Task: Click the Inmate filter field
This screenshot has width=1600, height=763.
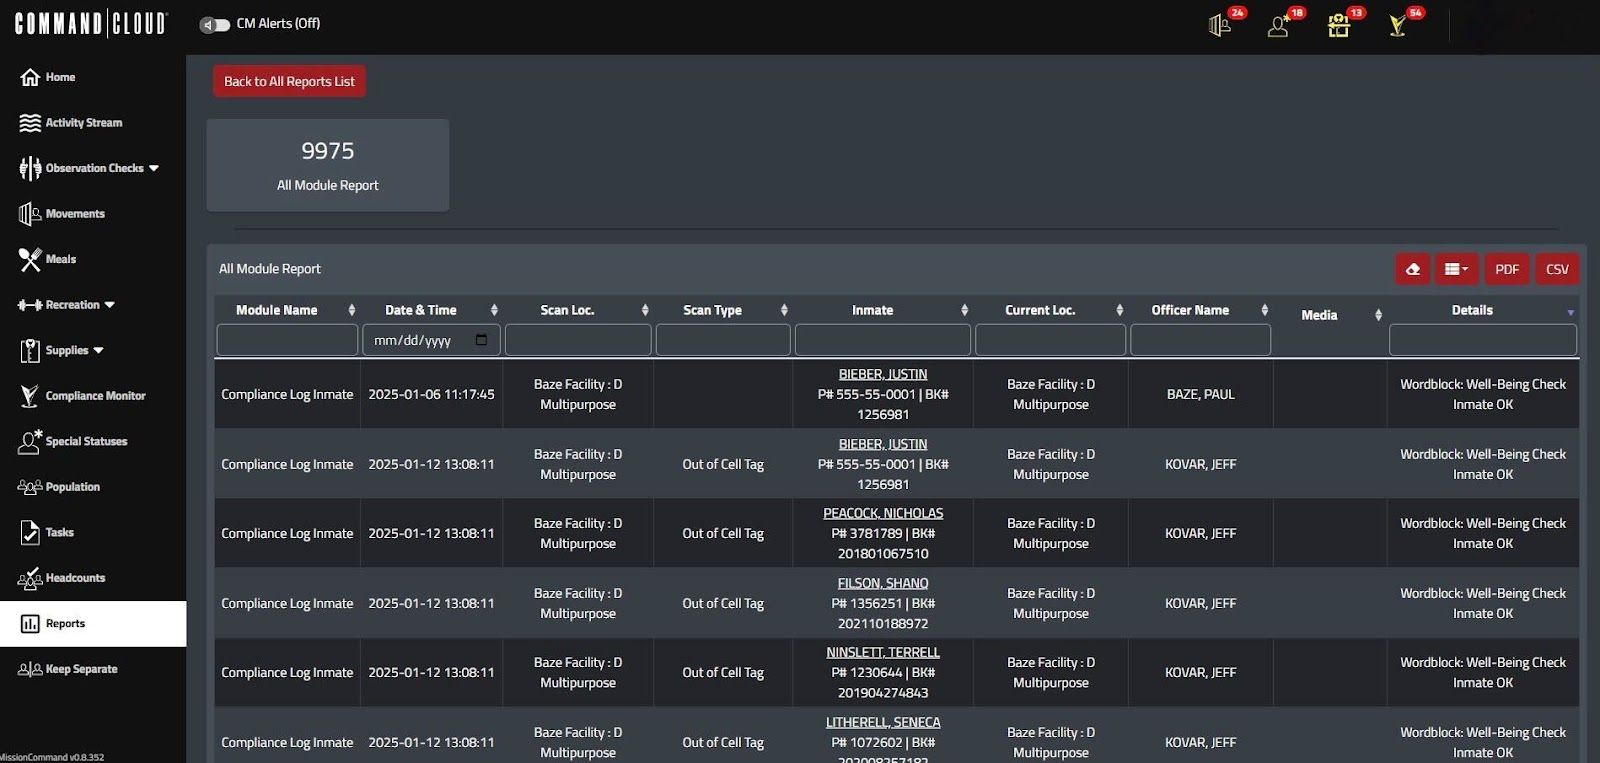Action: [883, 340]
